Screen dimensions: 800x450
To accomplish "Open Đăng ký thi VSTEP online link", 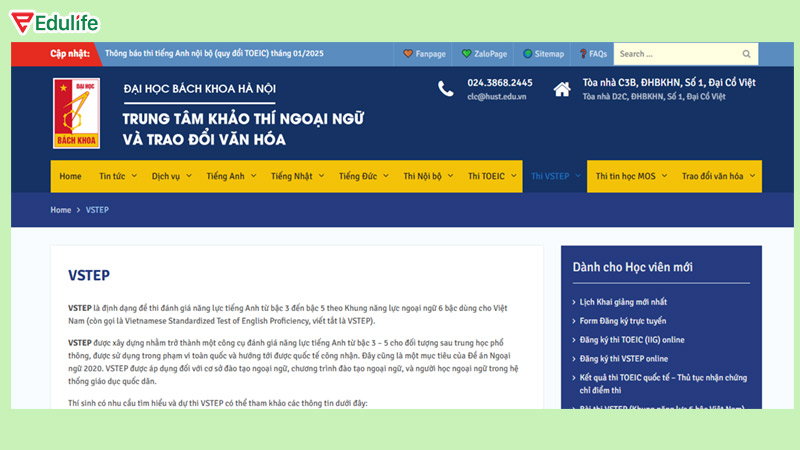I will coord(623,359).
